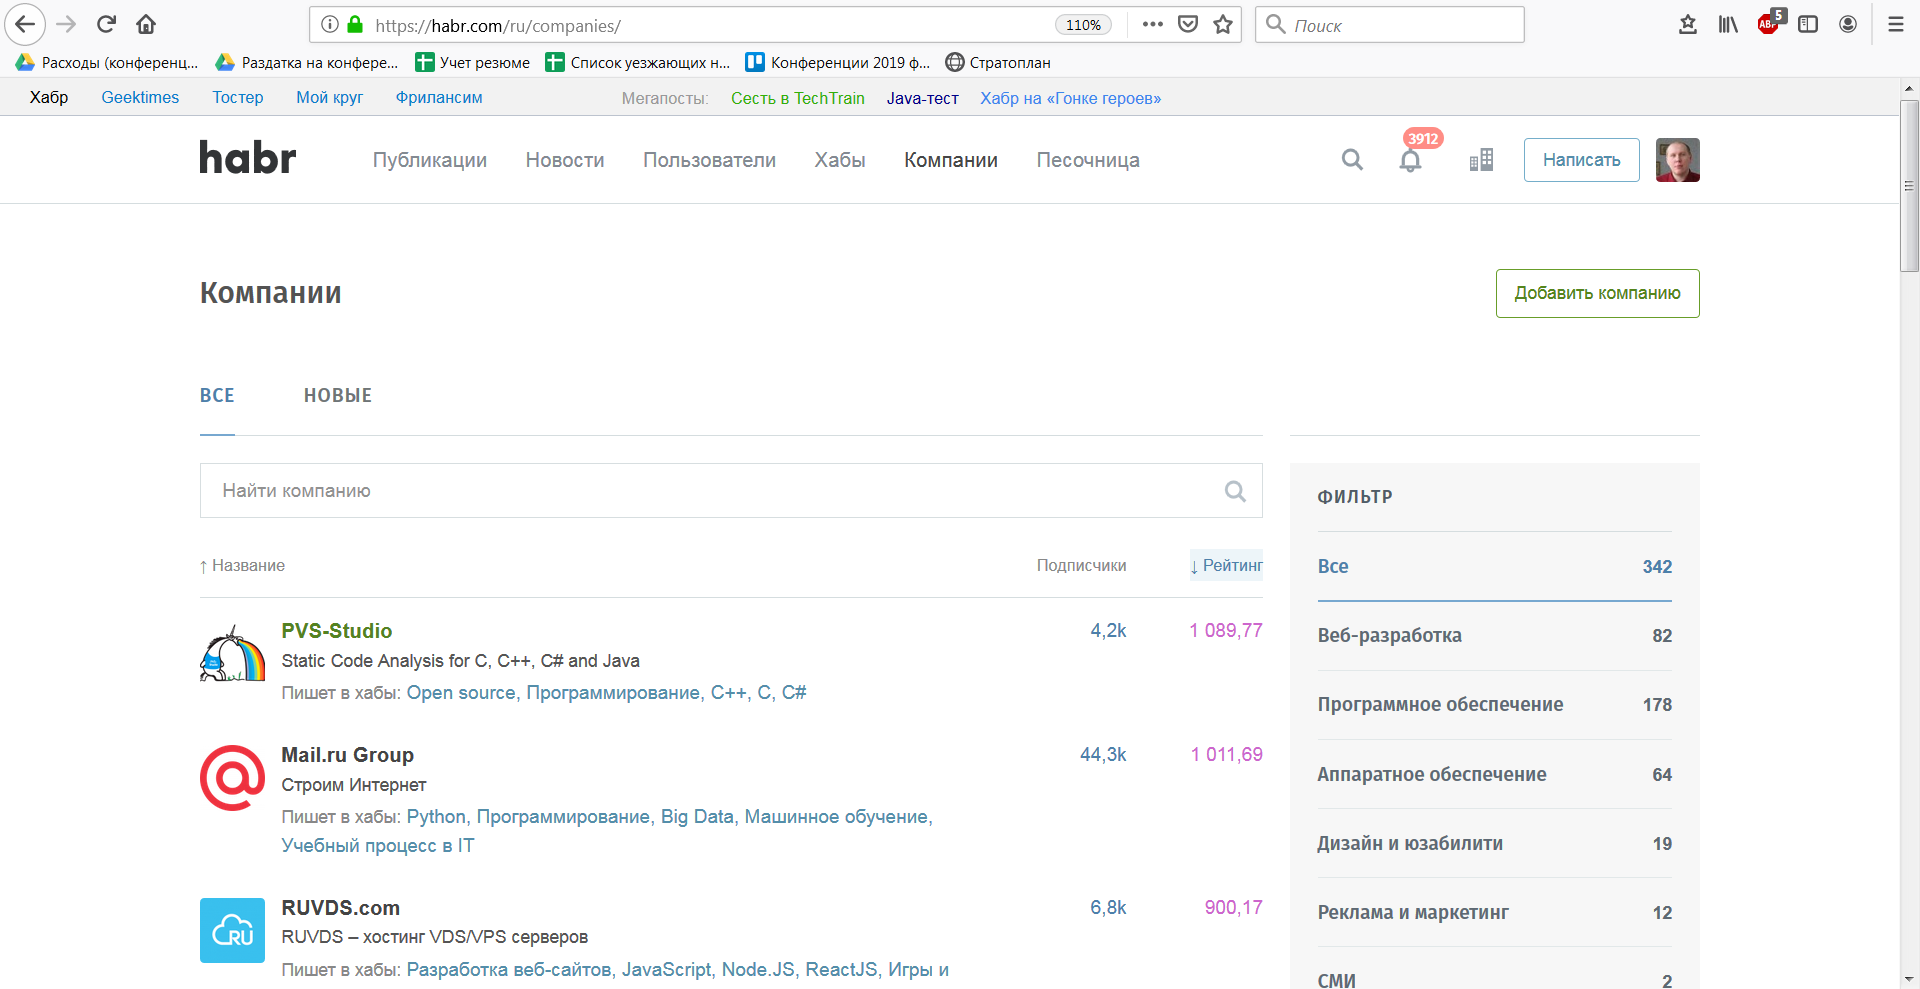Bookmark this page with star icon
Image resolution: width=1920 pixels, height=989 pixels.
click(1223, 25)
